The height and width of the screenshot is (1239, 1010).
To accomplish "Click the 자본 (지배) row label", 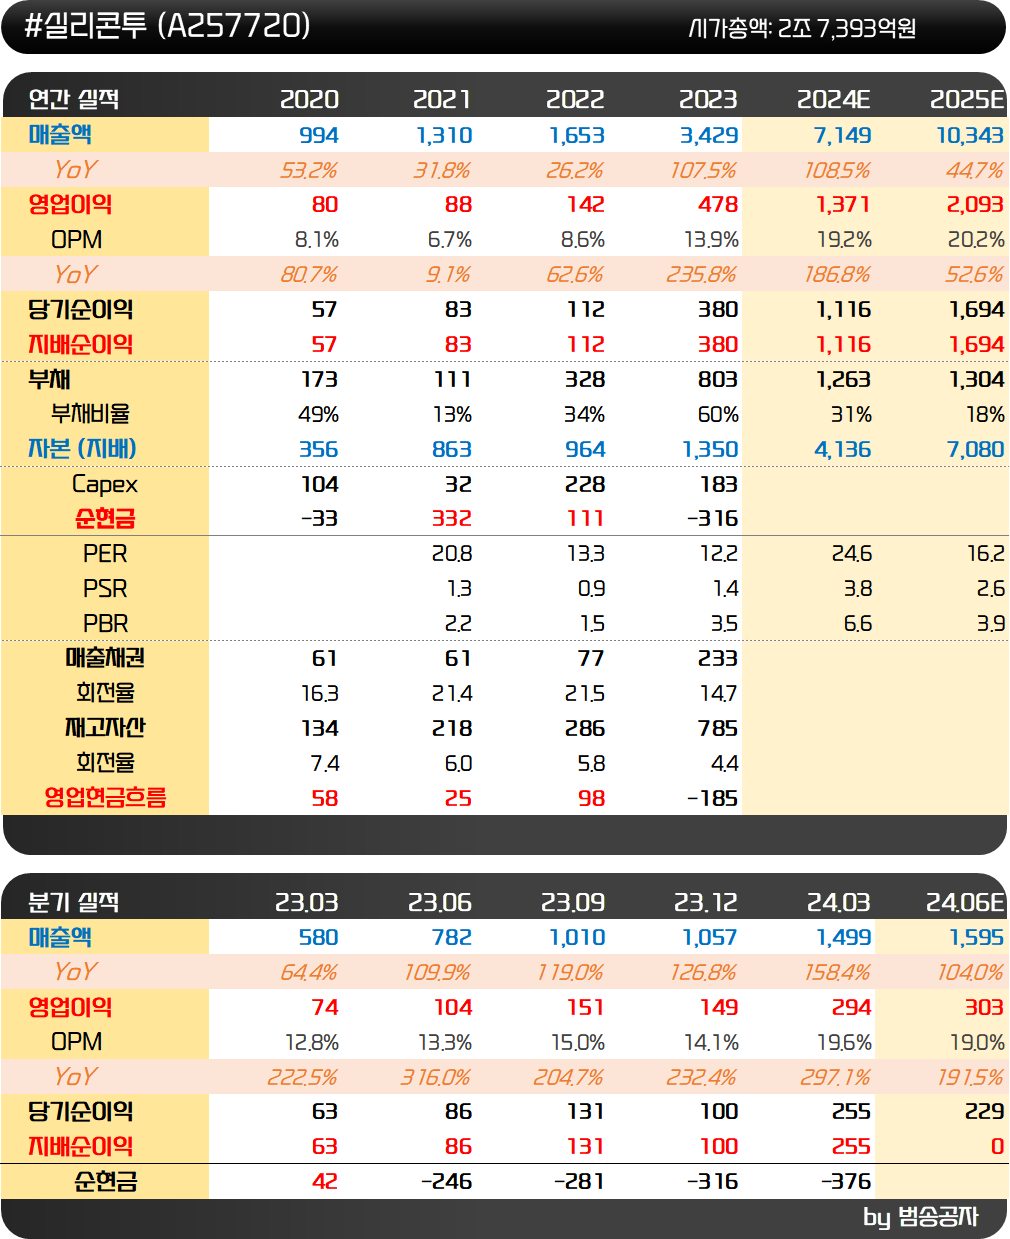I will pyautogui.click(x=82, y=448).
